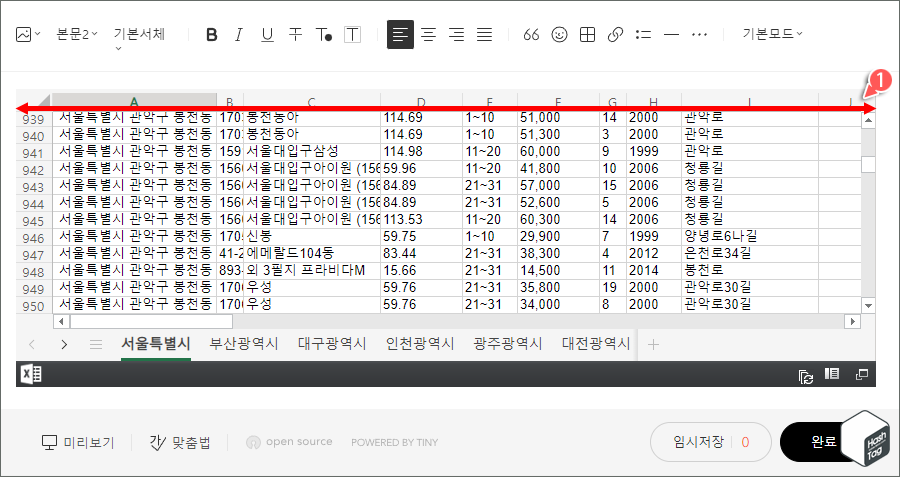
Task: Save draft with 임시저장 button
Action: click(x=711, y=442)
